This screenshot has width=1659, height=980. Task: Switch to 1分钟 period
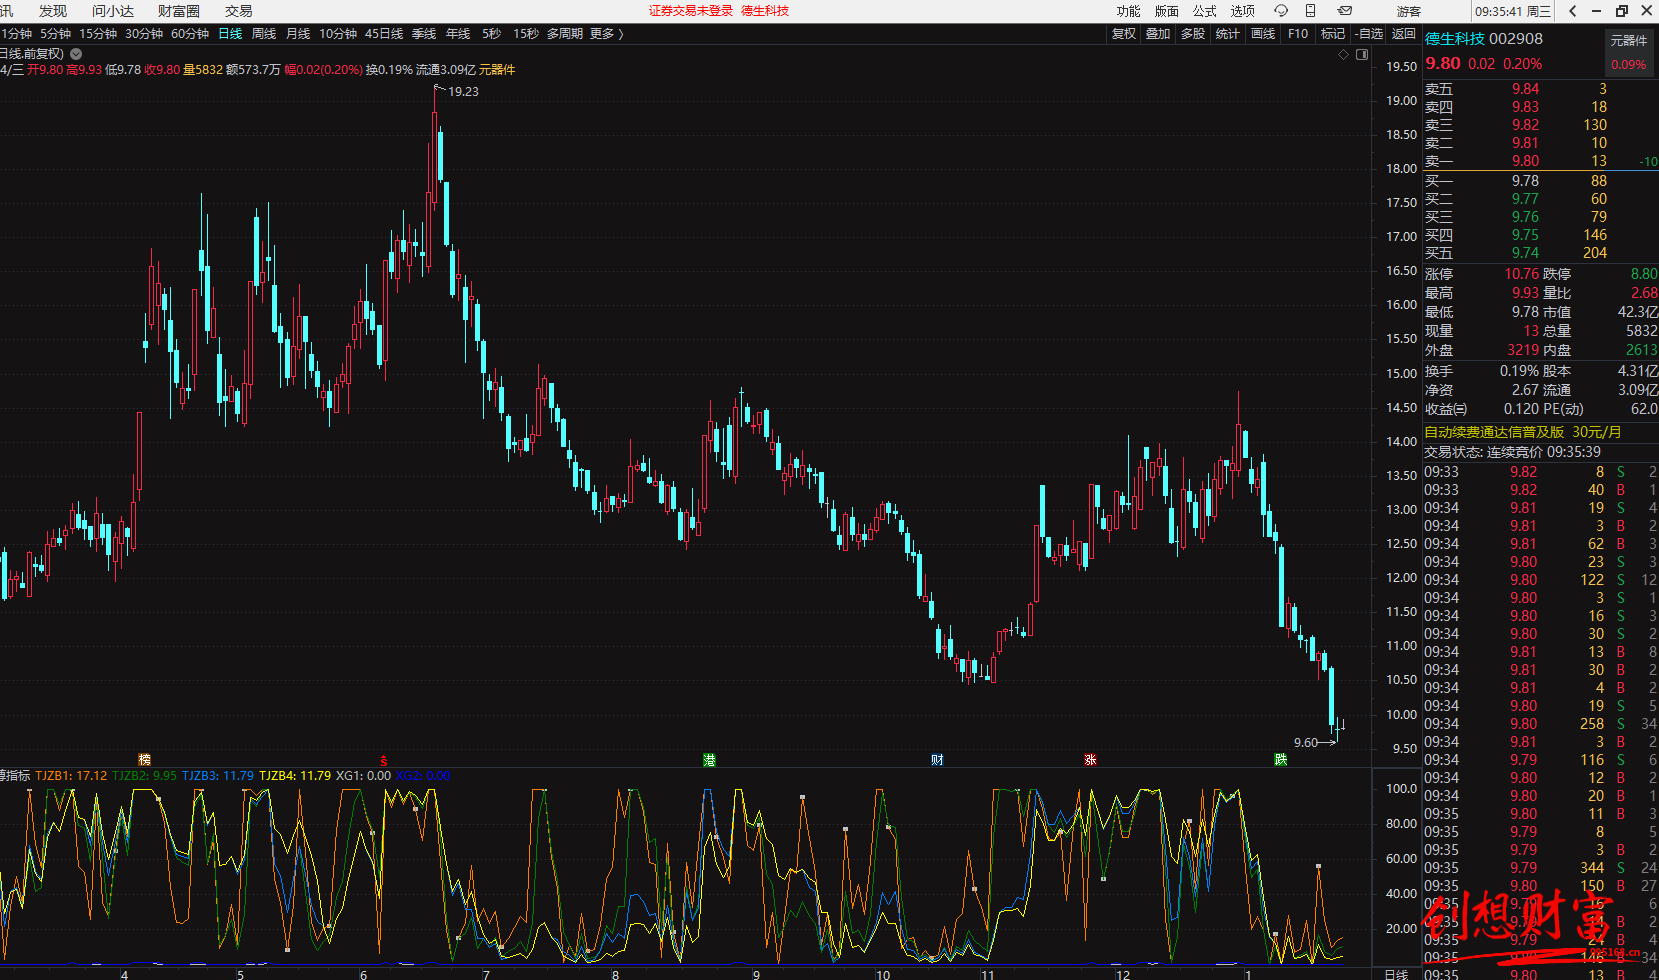click(16, 34)
